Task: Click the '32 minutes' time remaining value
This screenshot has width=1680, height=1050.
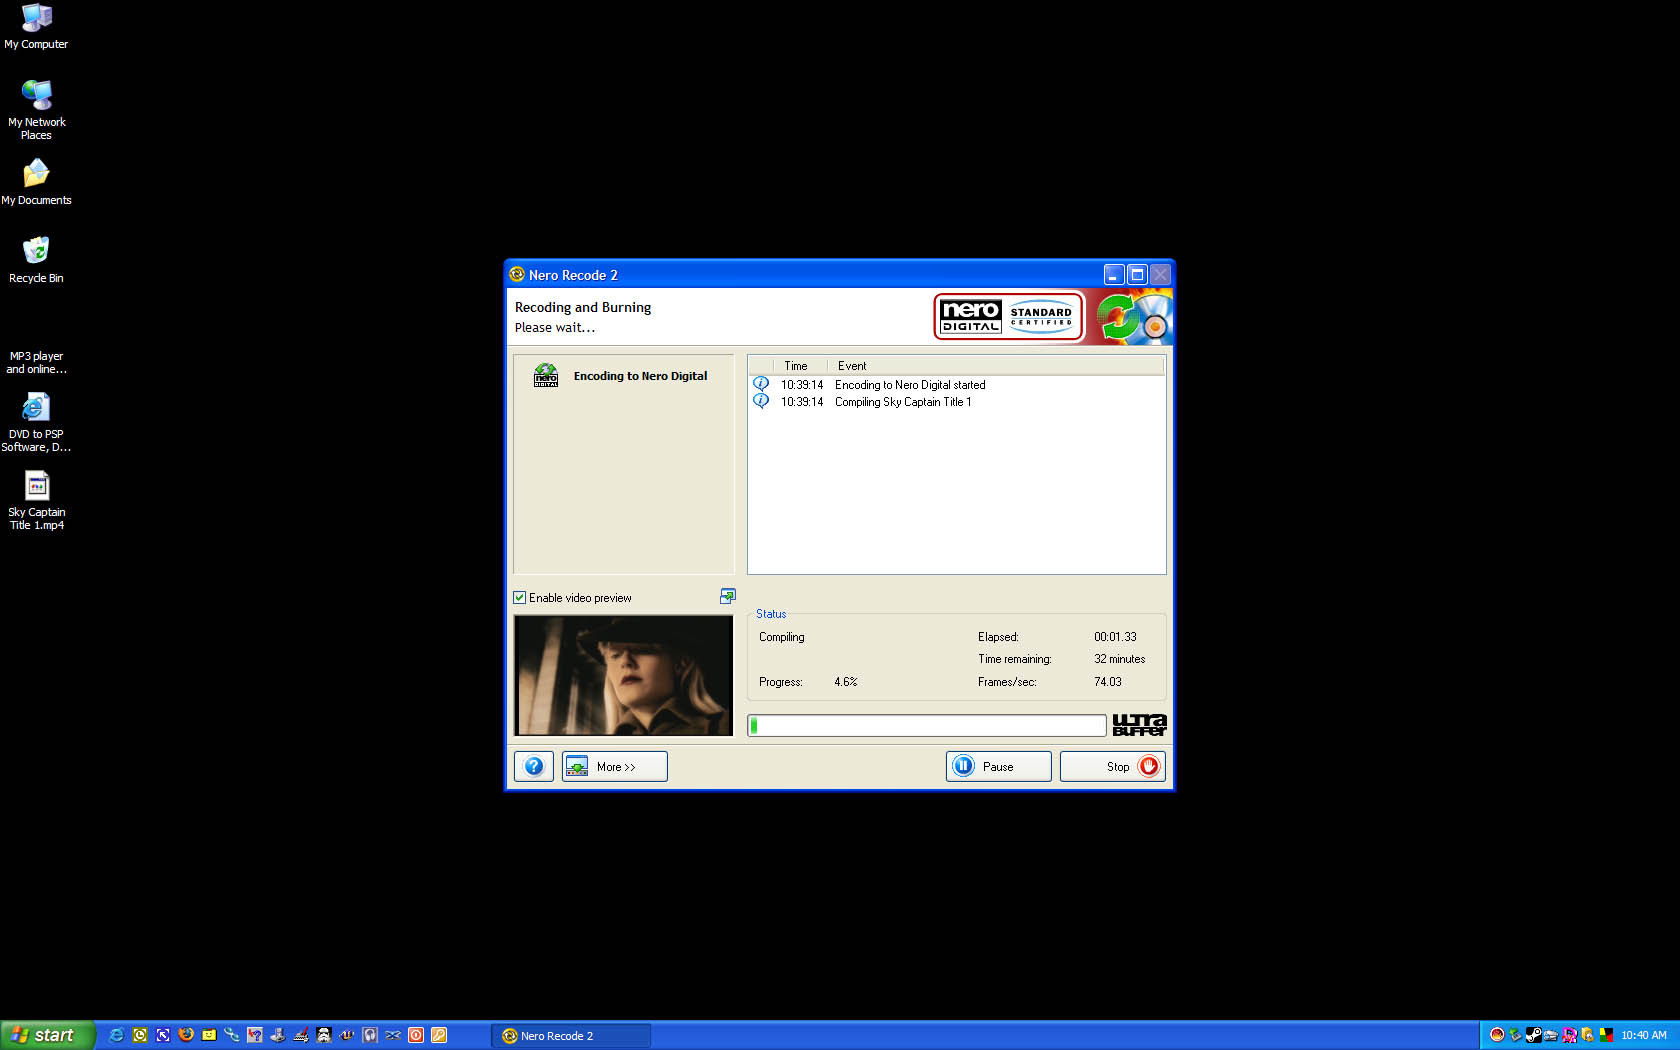Action: click(x=1119, y=659)
